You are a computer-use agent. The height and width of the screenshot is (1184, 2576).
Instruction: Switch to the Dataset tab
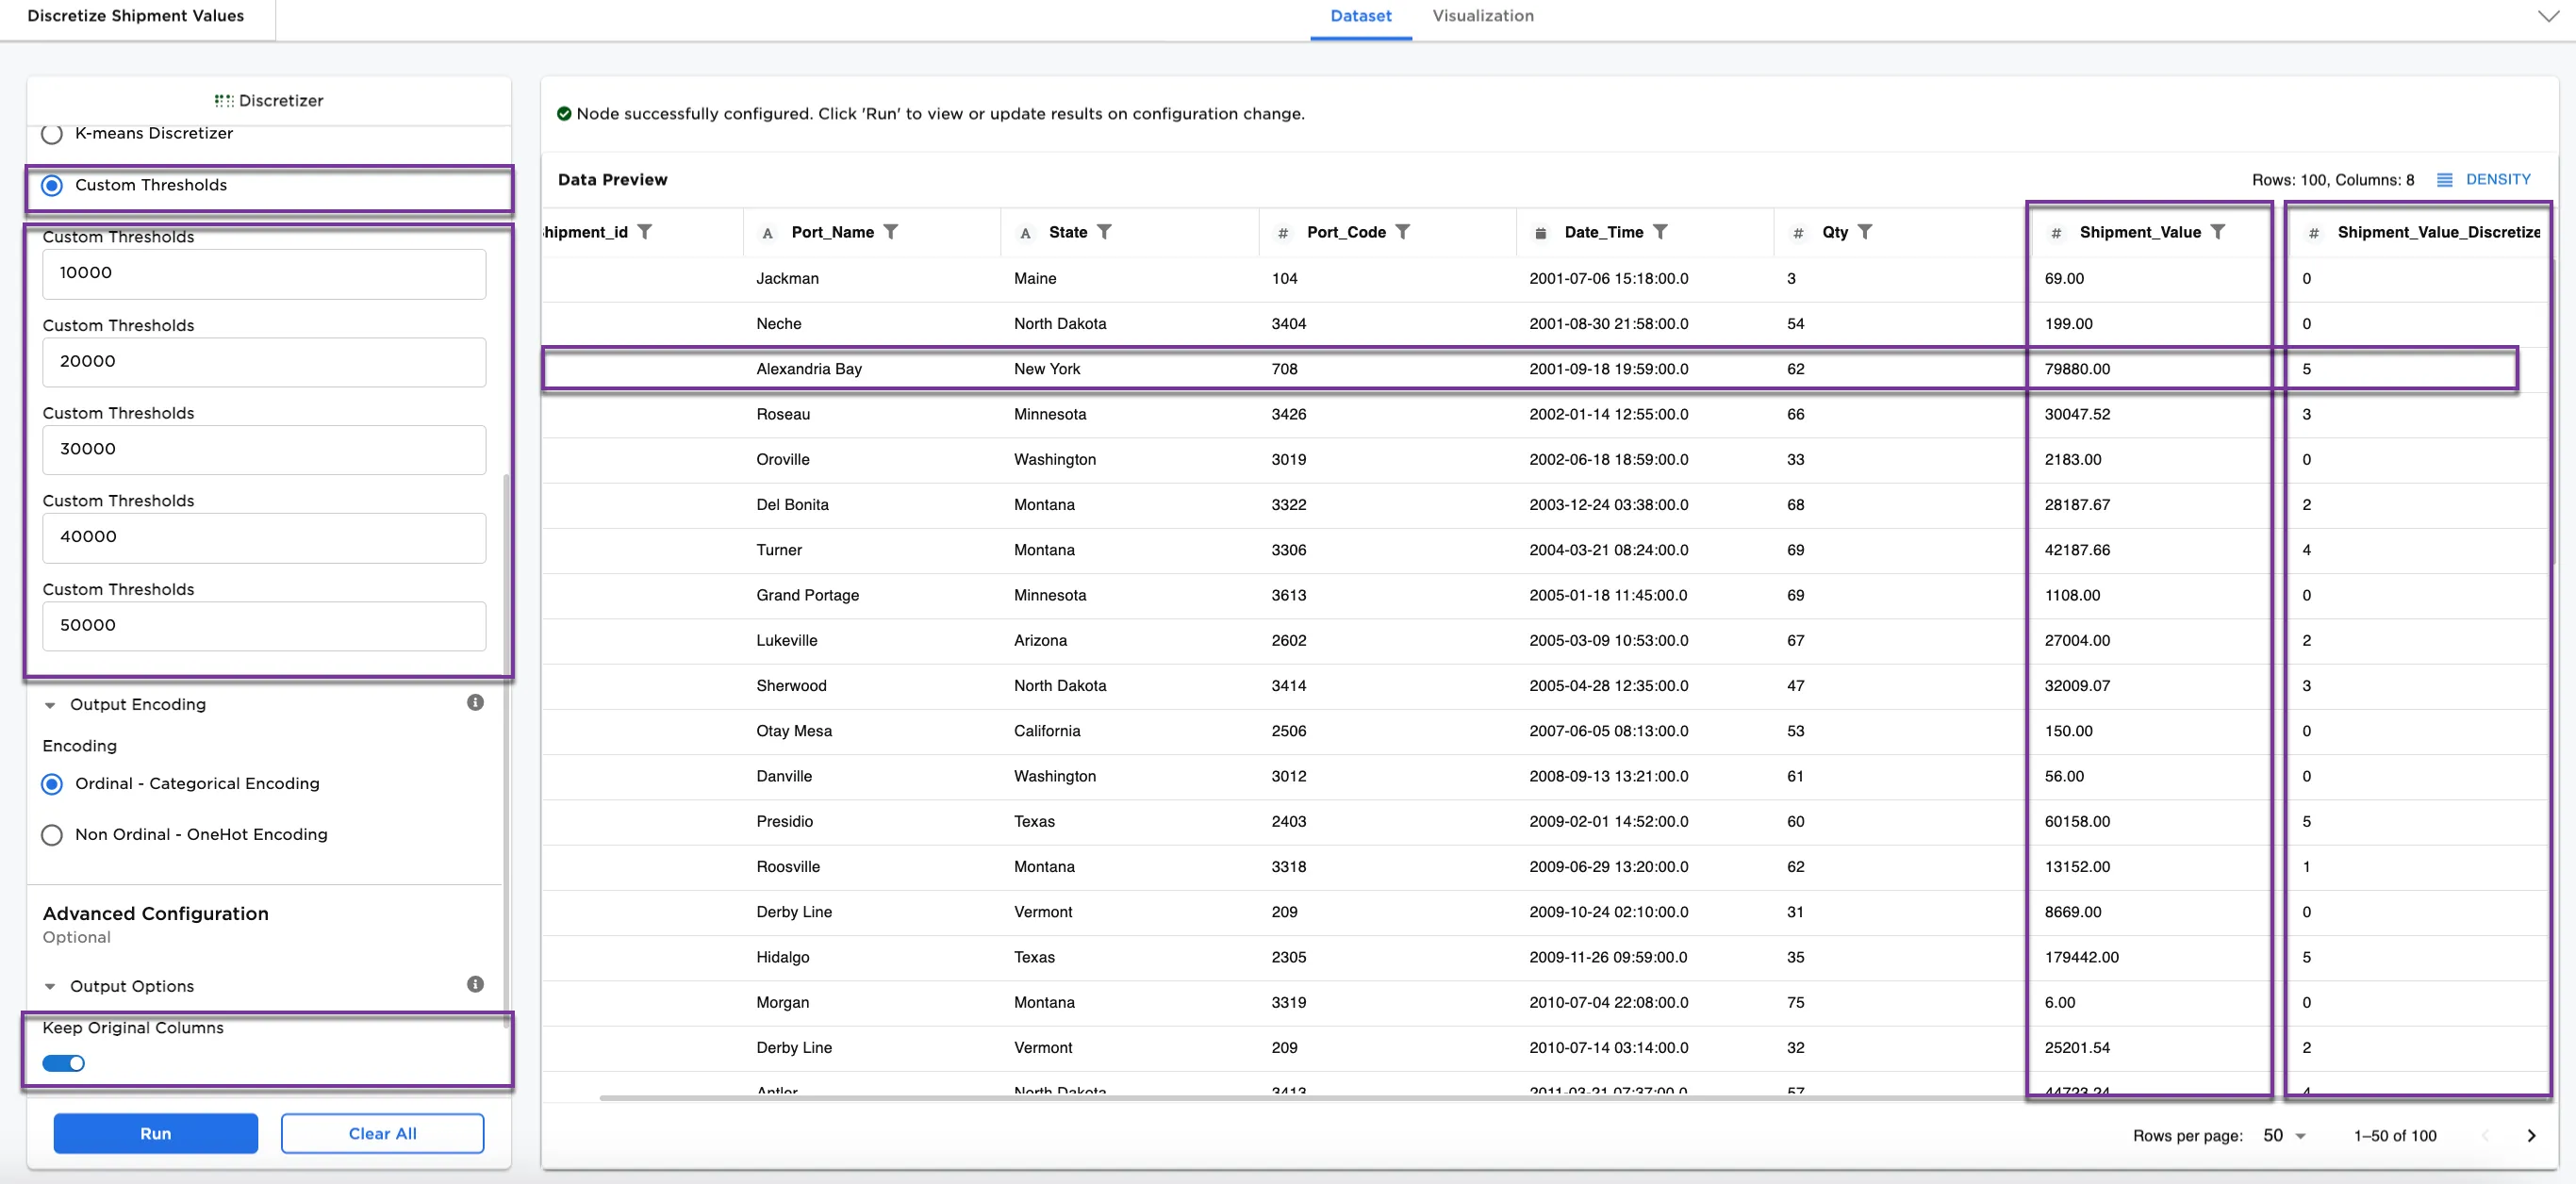(x=1360, y=16)
